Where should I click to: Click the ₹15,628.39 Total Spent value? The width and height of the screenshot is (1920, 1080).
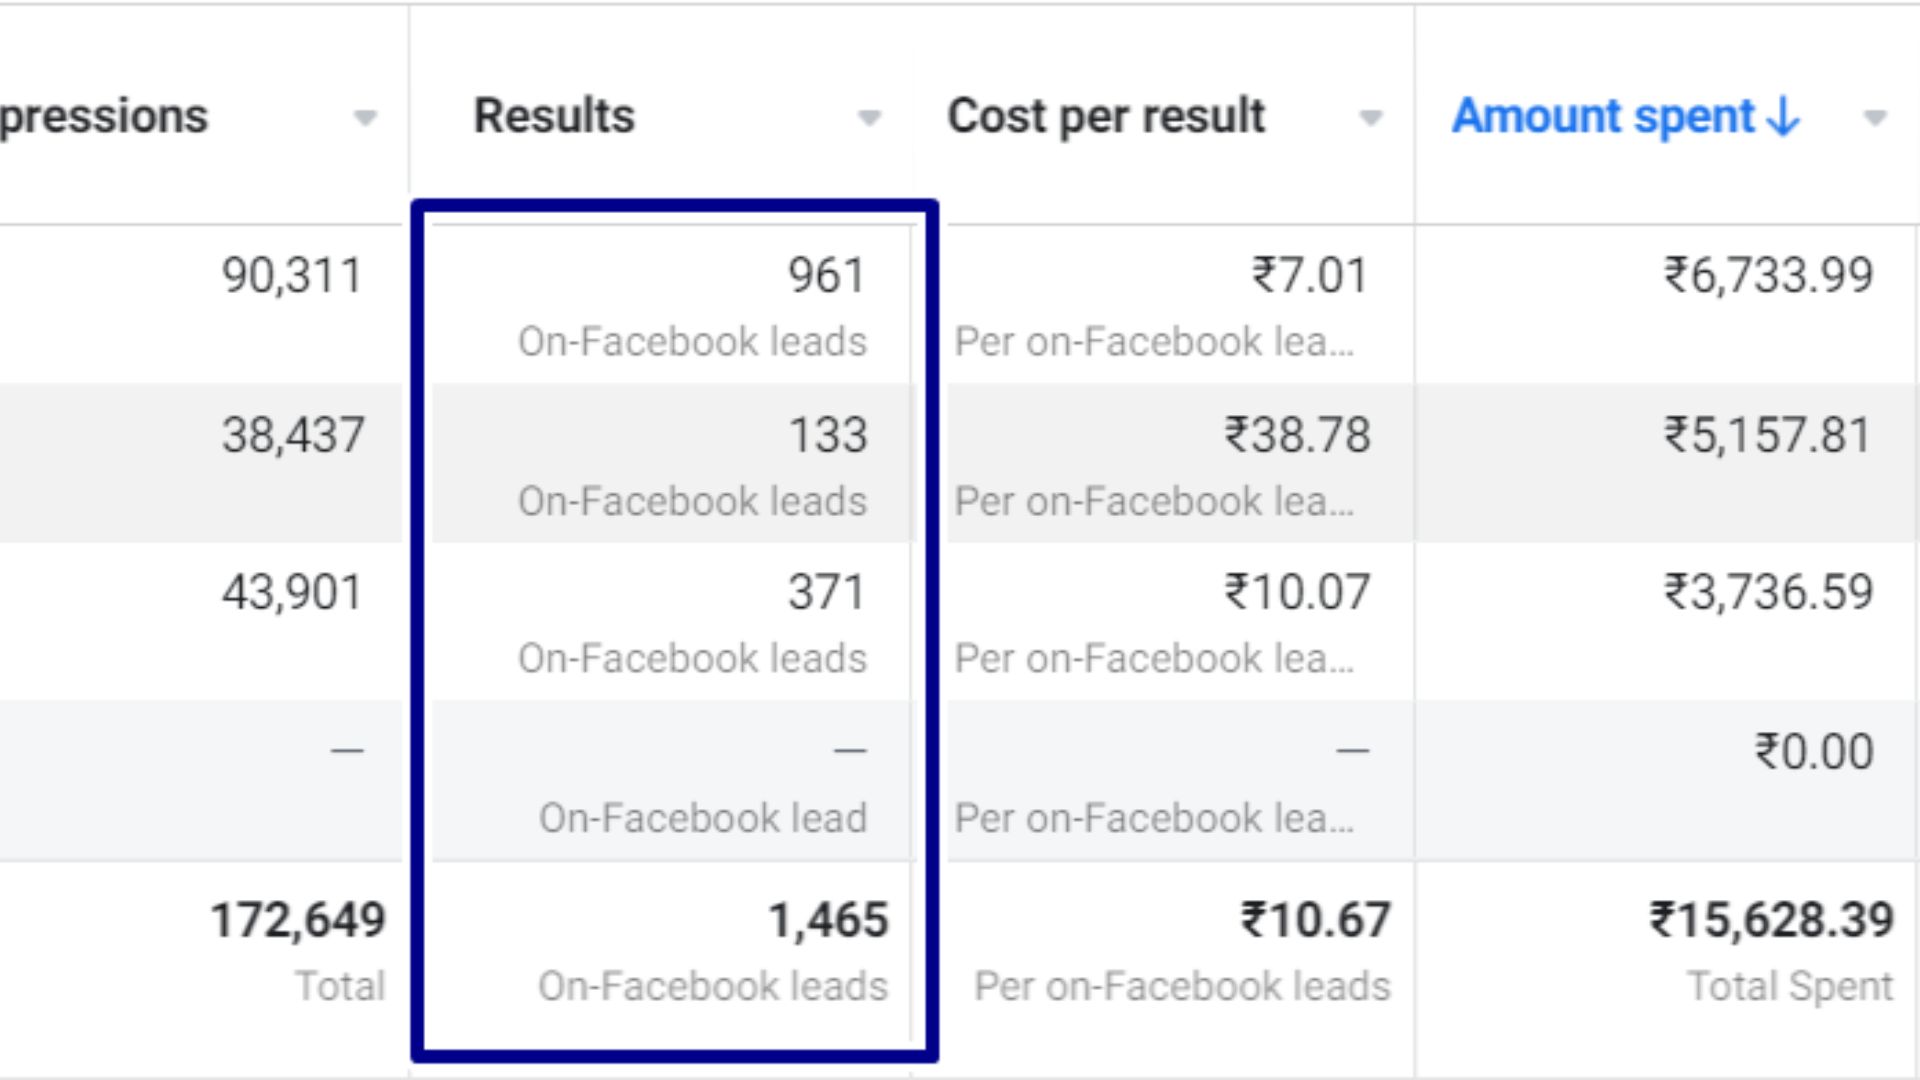1771,920
